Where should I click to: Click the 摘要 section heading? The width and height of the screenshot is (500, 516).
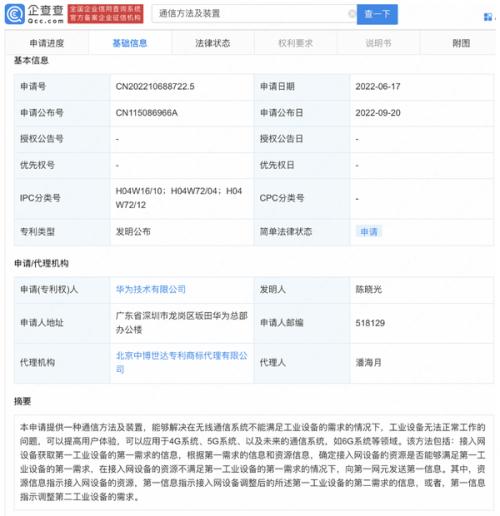click(x=22, y=401)
